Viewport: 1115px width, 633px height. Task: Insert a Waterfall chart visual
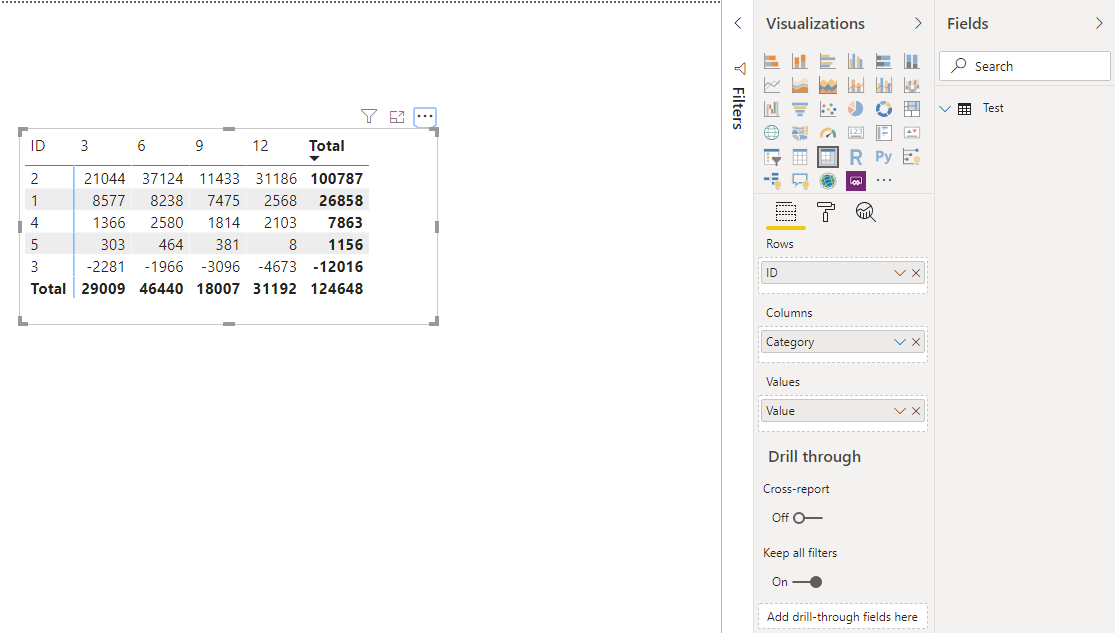(x=772, y=109)
